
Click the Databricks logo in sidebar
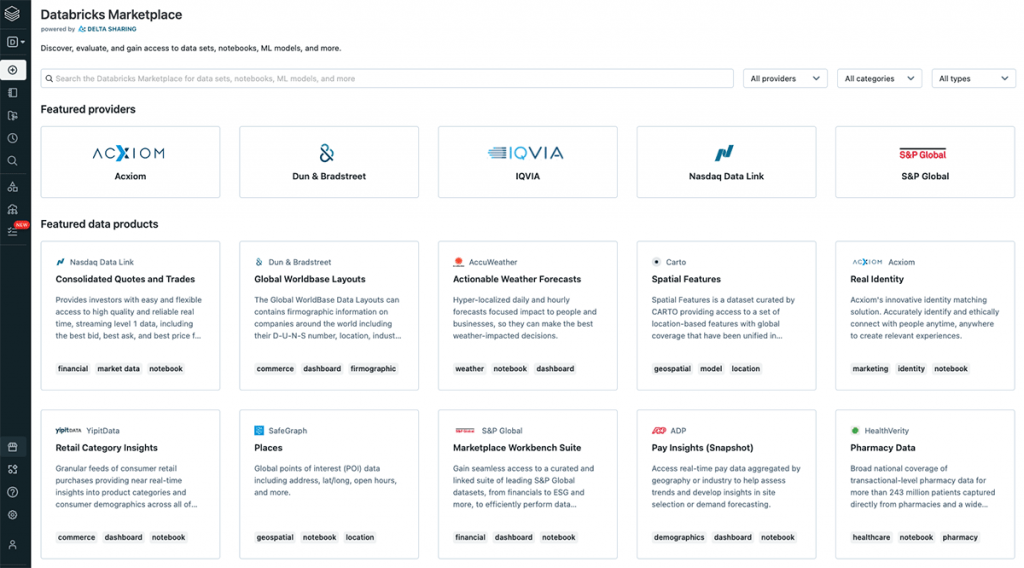(12, 13)
